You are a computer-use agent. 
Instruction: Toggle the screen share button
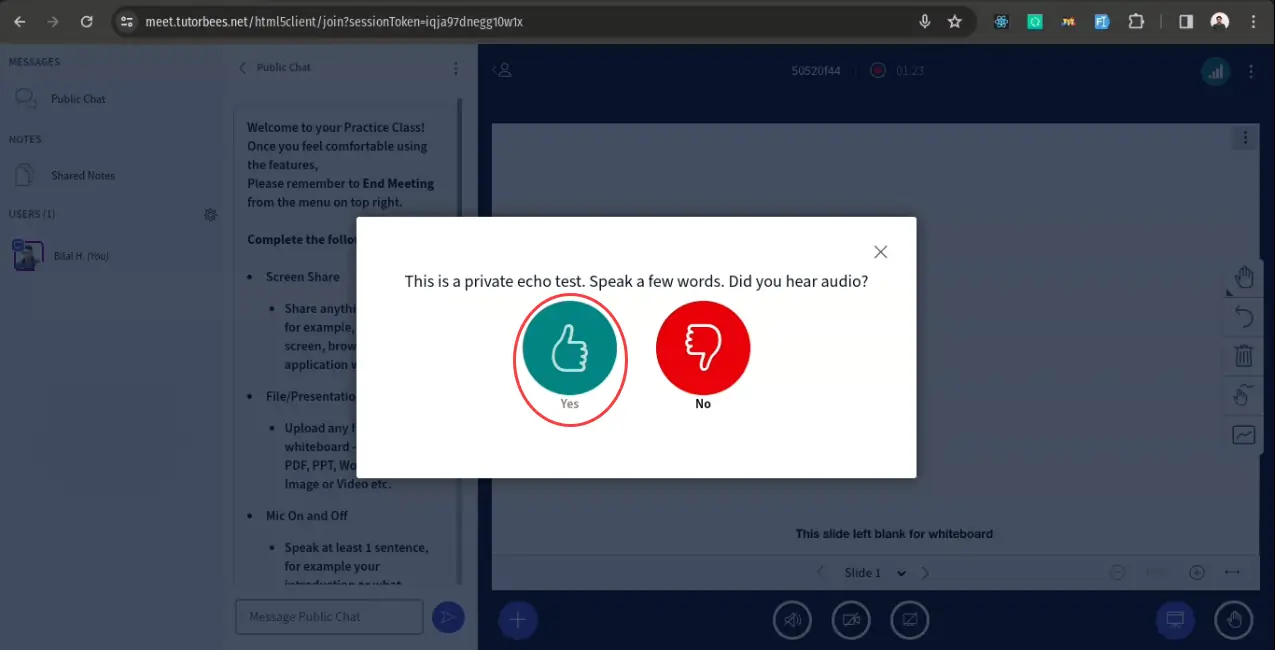pyautogui.click(x=909, y=620)
